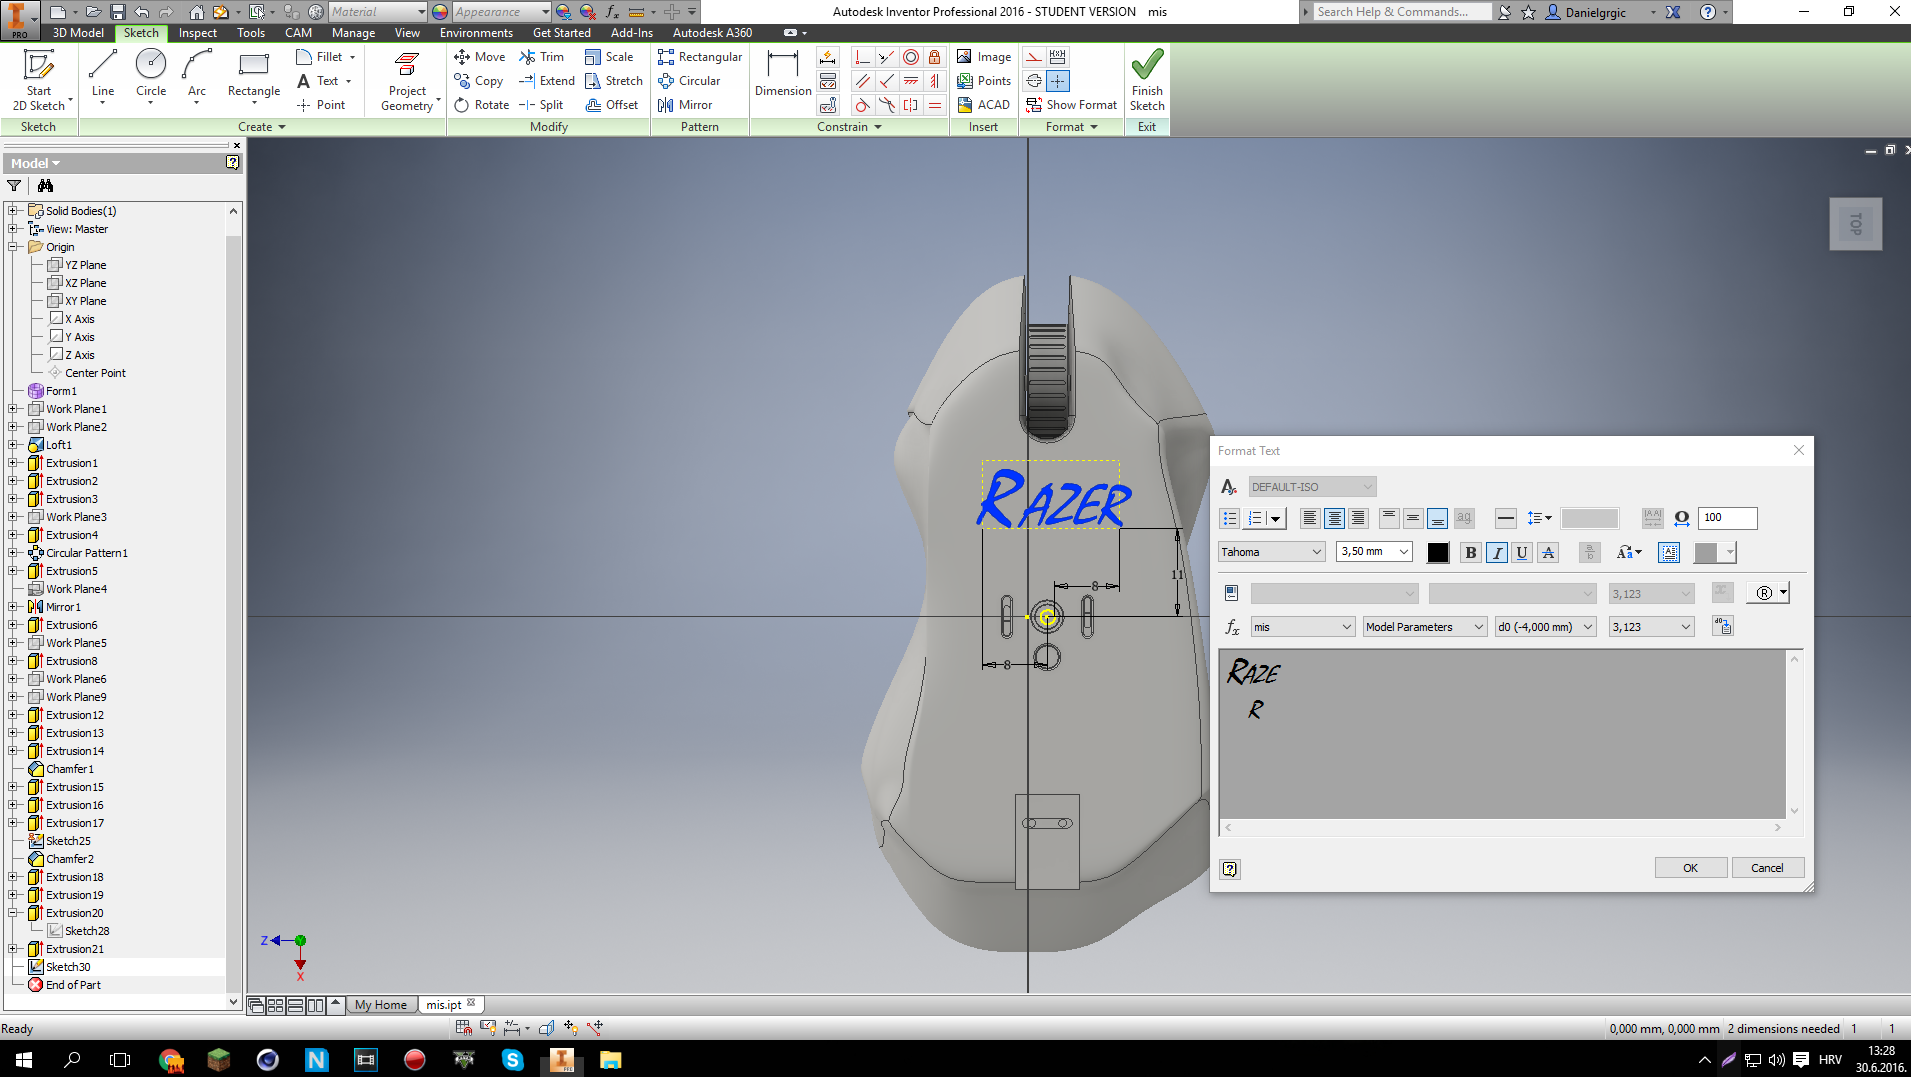Click the Project Geometry tool
This screenshot has height=1077, width=1911.
point(408,80)
